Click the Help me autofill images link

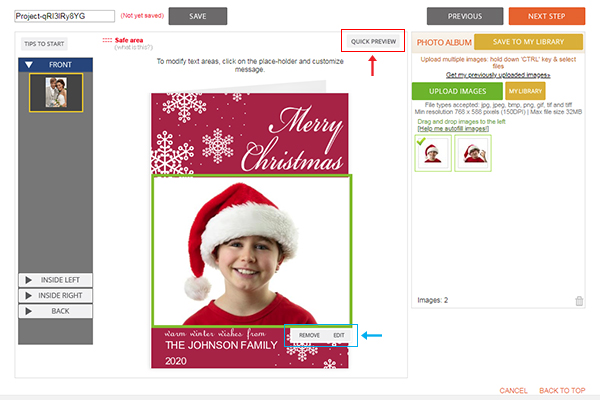pos(453,129)
